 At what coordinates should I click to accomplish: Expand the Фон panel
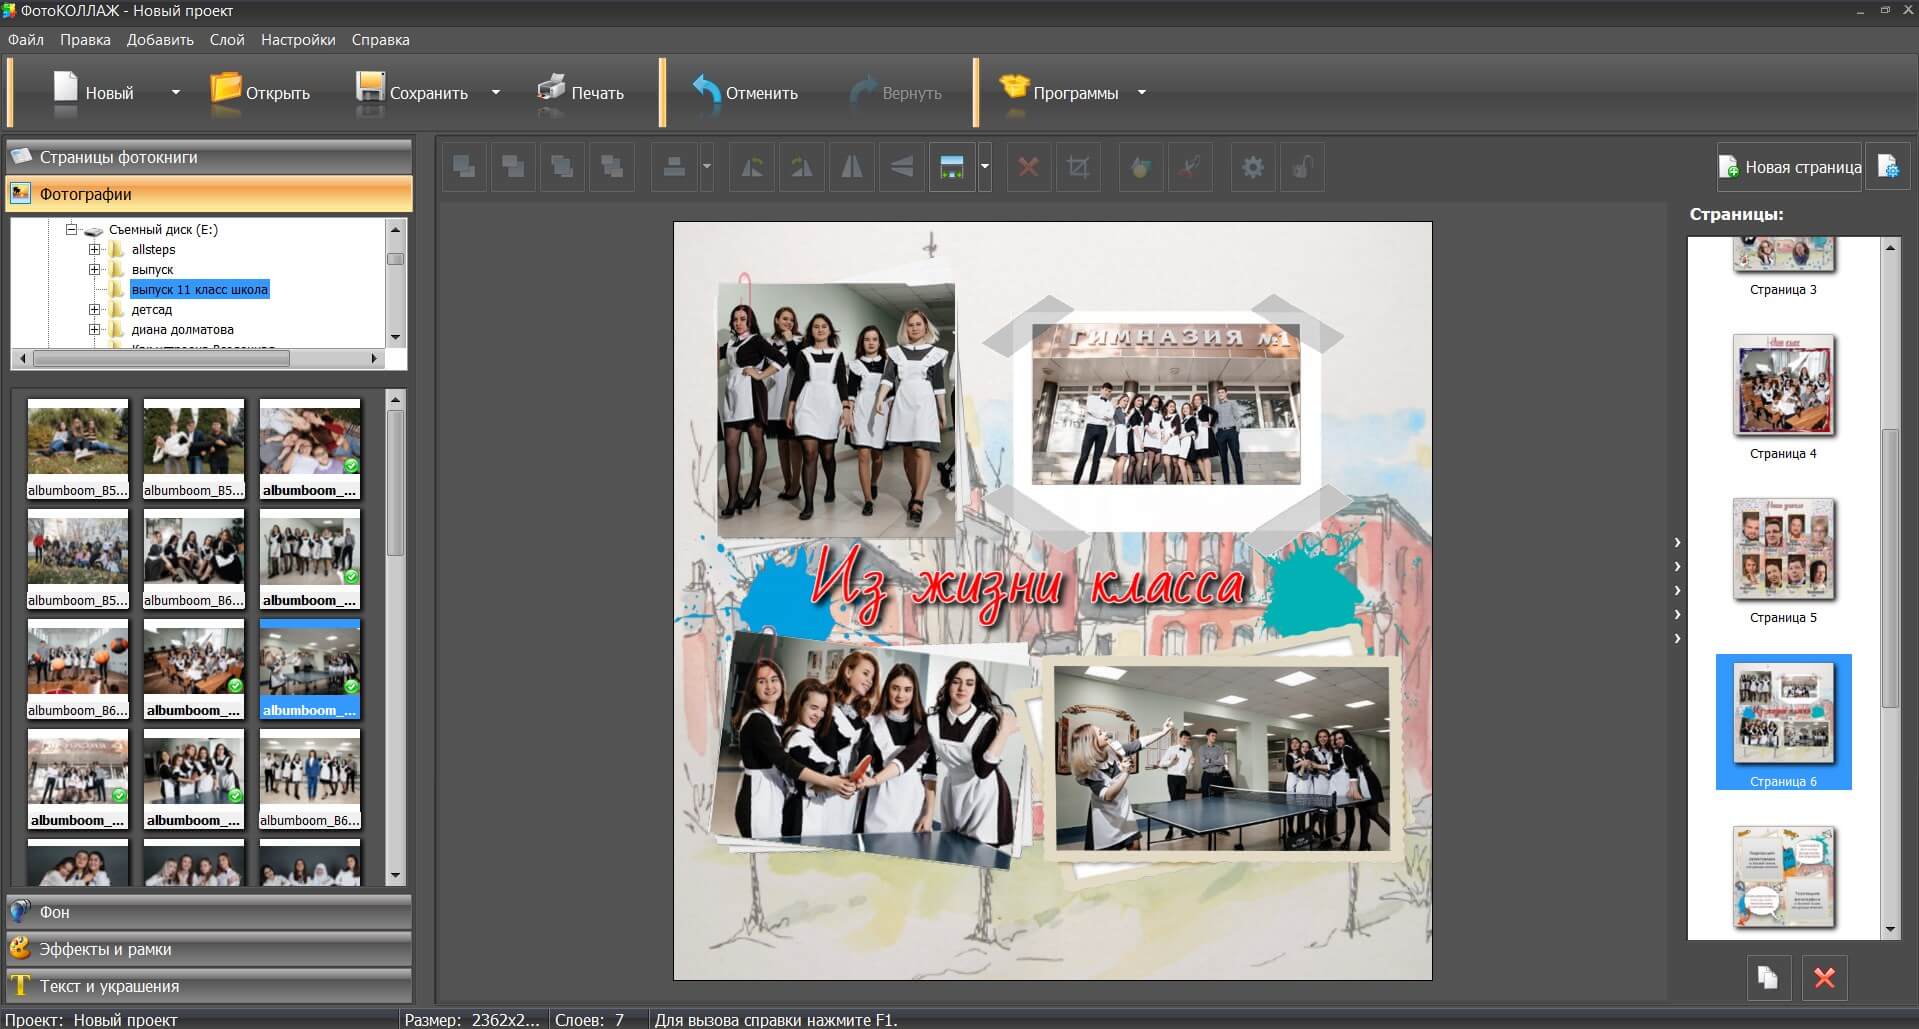pyautogui.click(x=209, y=912)
